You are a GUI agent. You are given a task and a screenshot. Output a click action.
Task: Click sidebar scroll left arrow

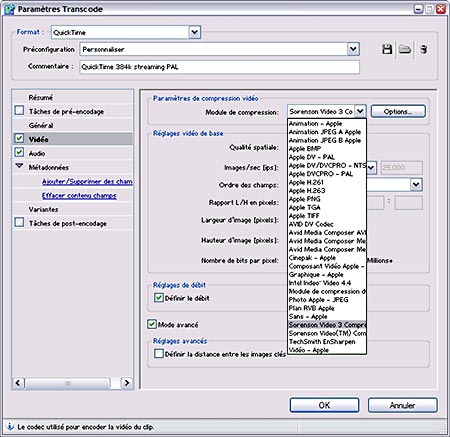point(18,383)
